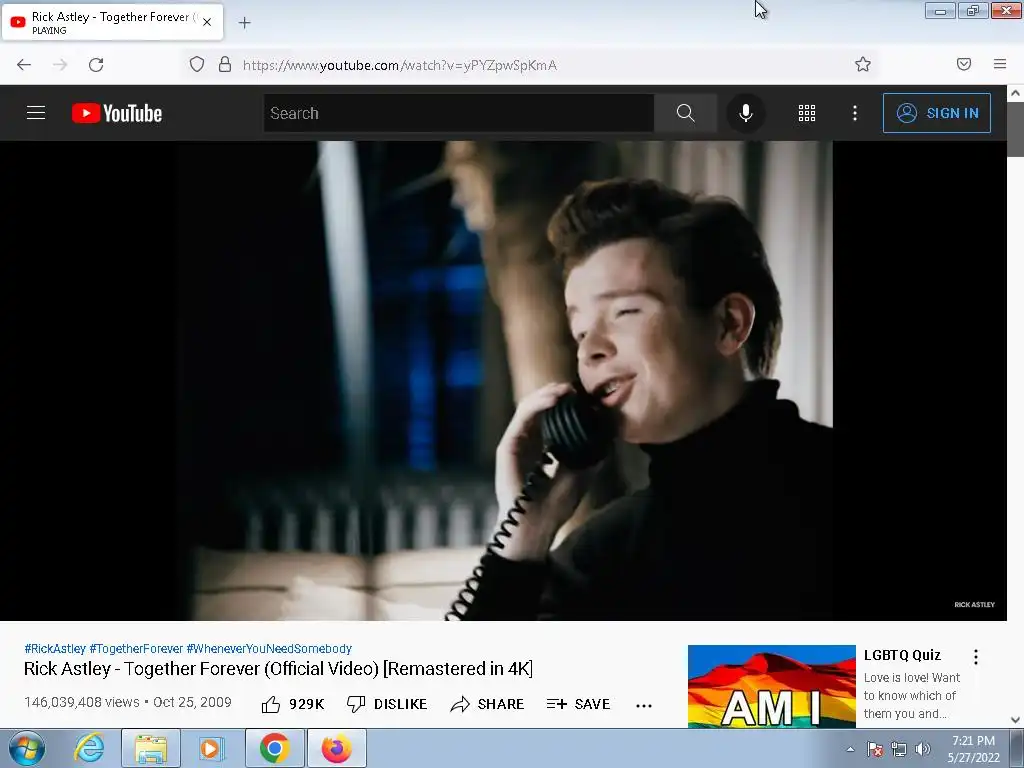Image resolution: width=1024 pixels, height=768 pixels.
Task: Bookmark this page with star icon
Action: pyautogui.click(x=863, y=64)
